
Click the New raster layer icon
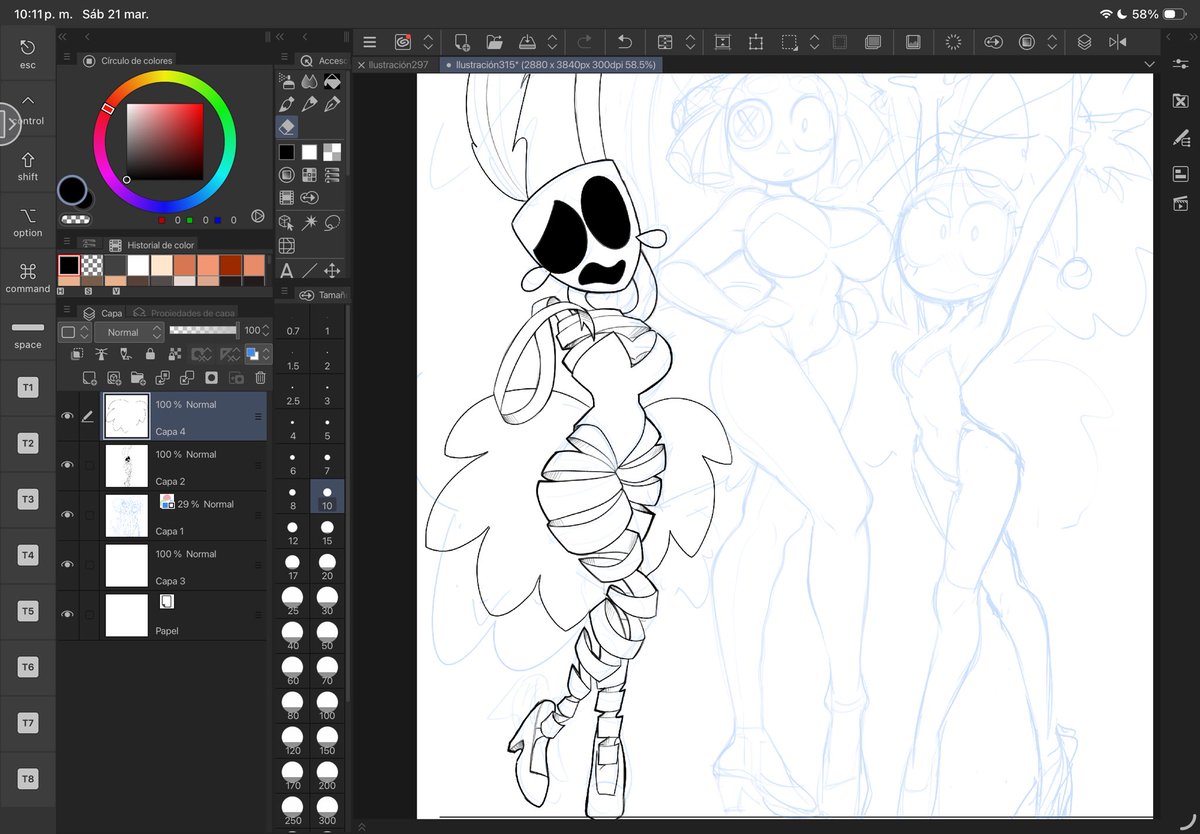coord(89,378)
